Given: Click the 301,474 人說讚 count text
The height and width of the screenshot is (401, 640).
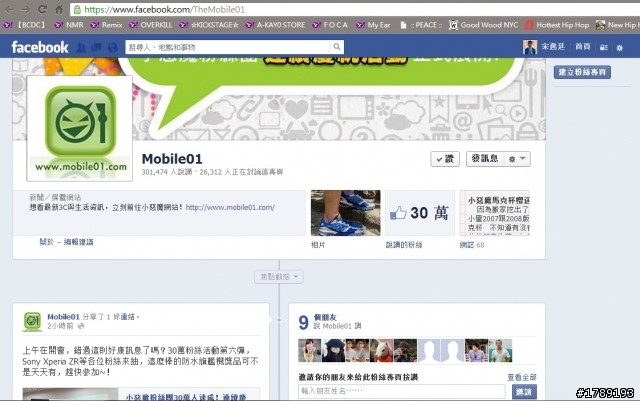Looking at the screenshot, I should point(167,172).
